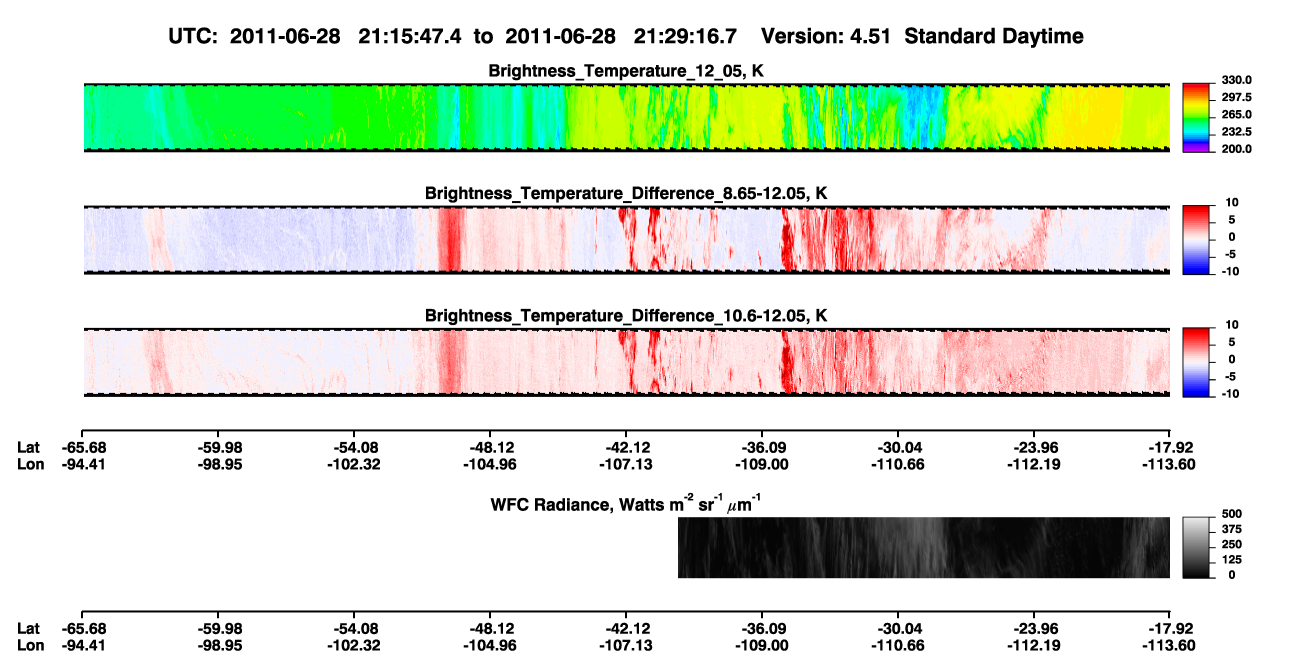The width and height of the screenshot is (1300, 667).
Task: Click the end time '21:29:16.7' in the header
Action: [x=686, y=36]
